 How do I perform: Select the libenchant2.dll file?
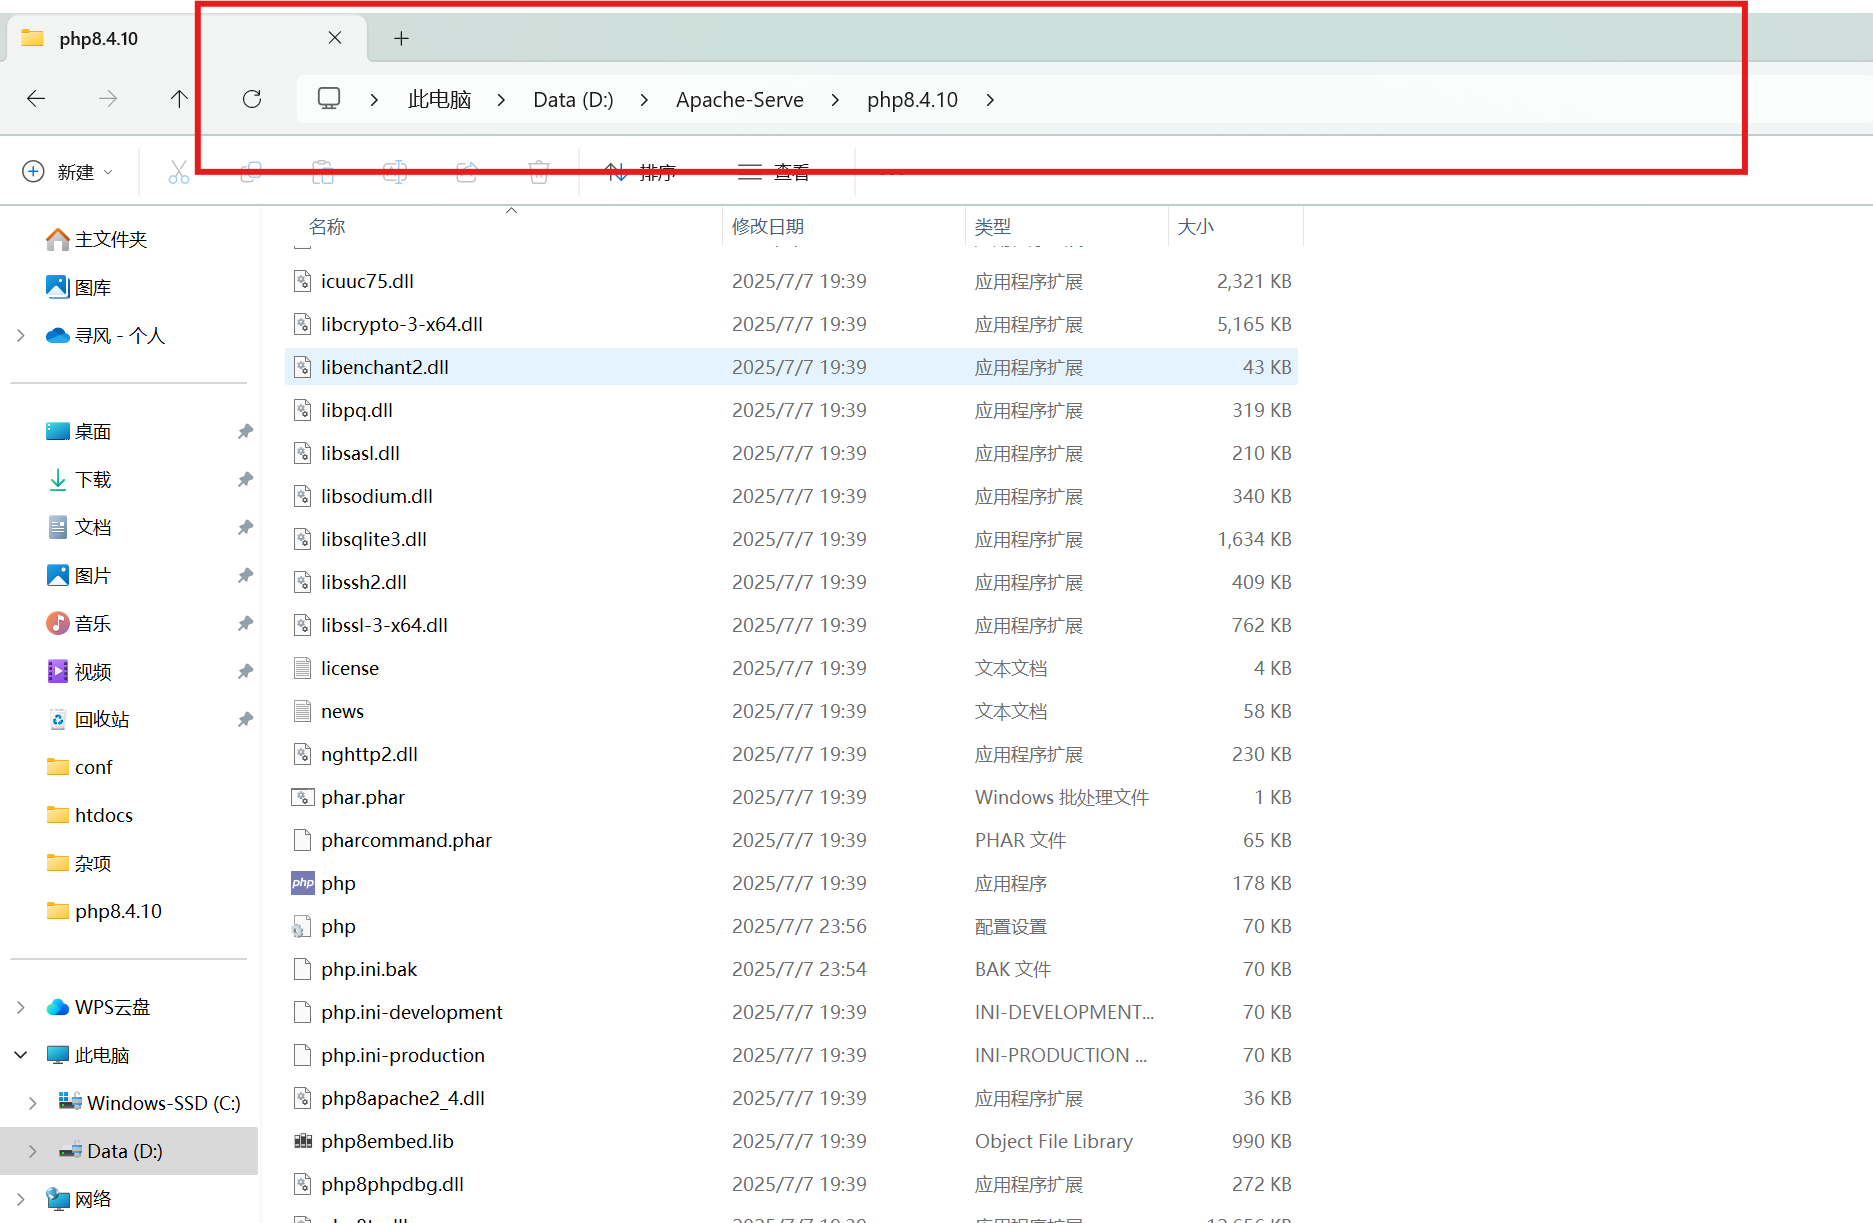pyautogui.click(x=384, y=366)
